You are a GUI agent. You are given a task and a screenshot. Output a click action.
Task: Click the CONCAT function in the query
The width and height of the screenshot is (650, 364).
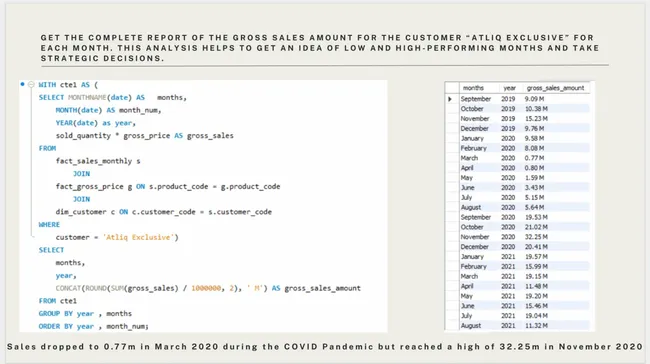click(68, 289)
